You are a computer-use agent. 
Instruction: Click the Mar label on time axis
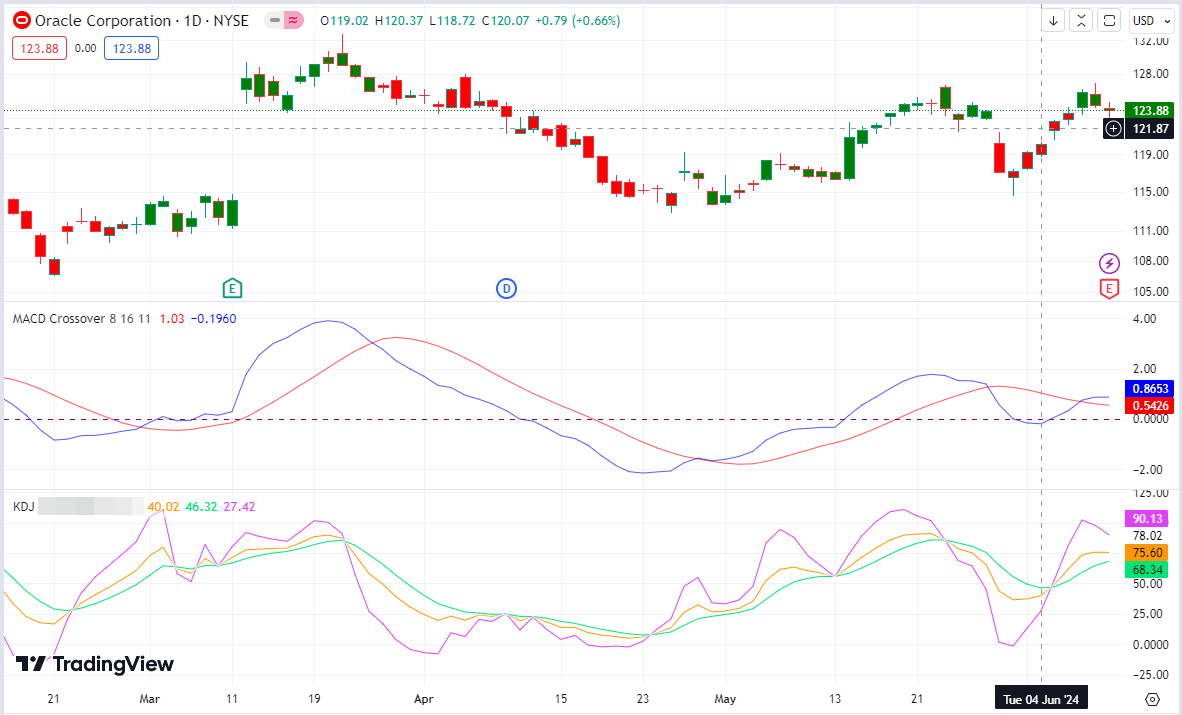coord(149,699)
